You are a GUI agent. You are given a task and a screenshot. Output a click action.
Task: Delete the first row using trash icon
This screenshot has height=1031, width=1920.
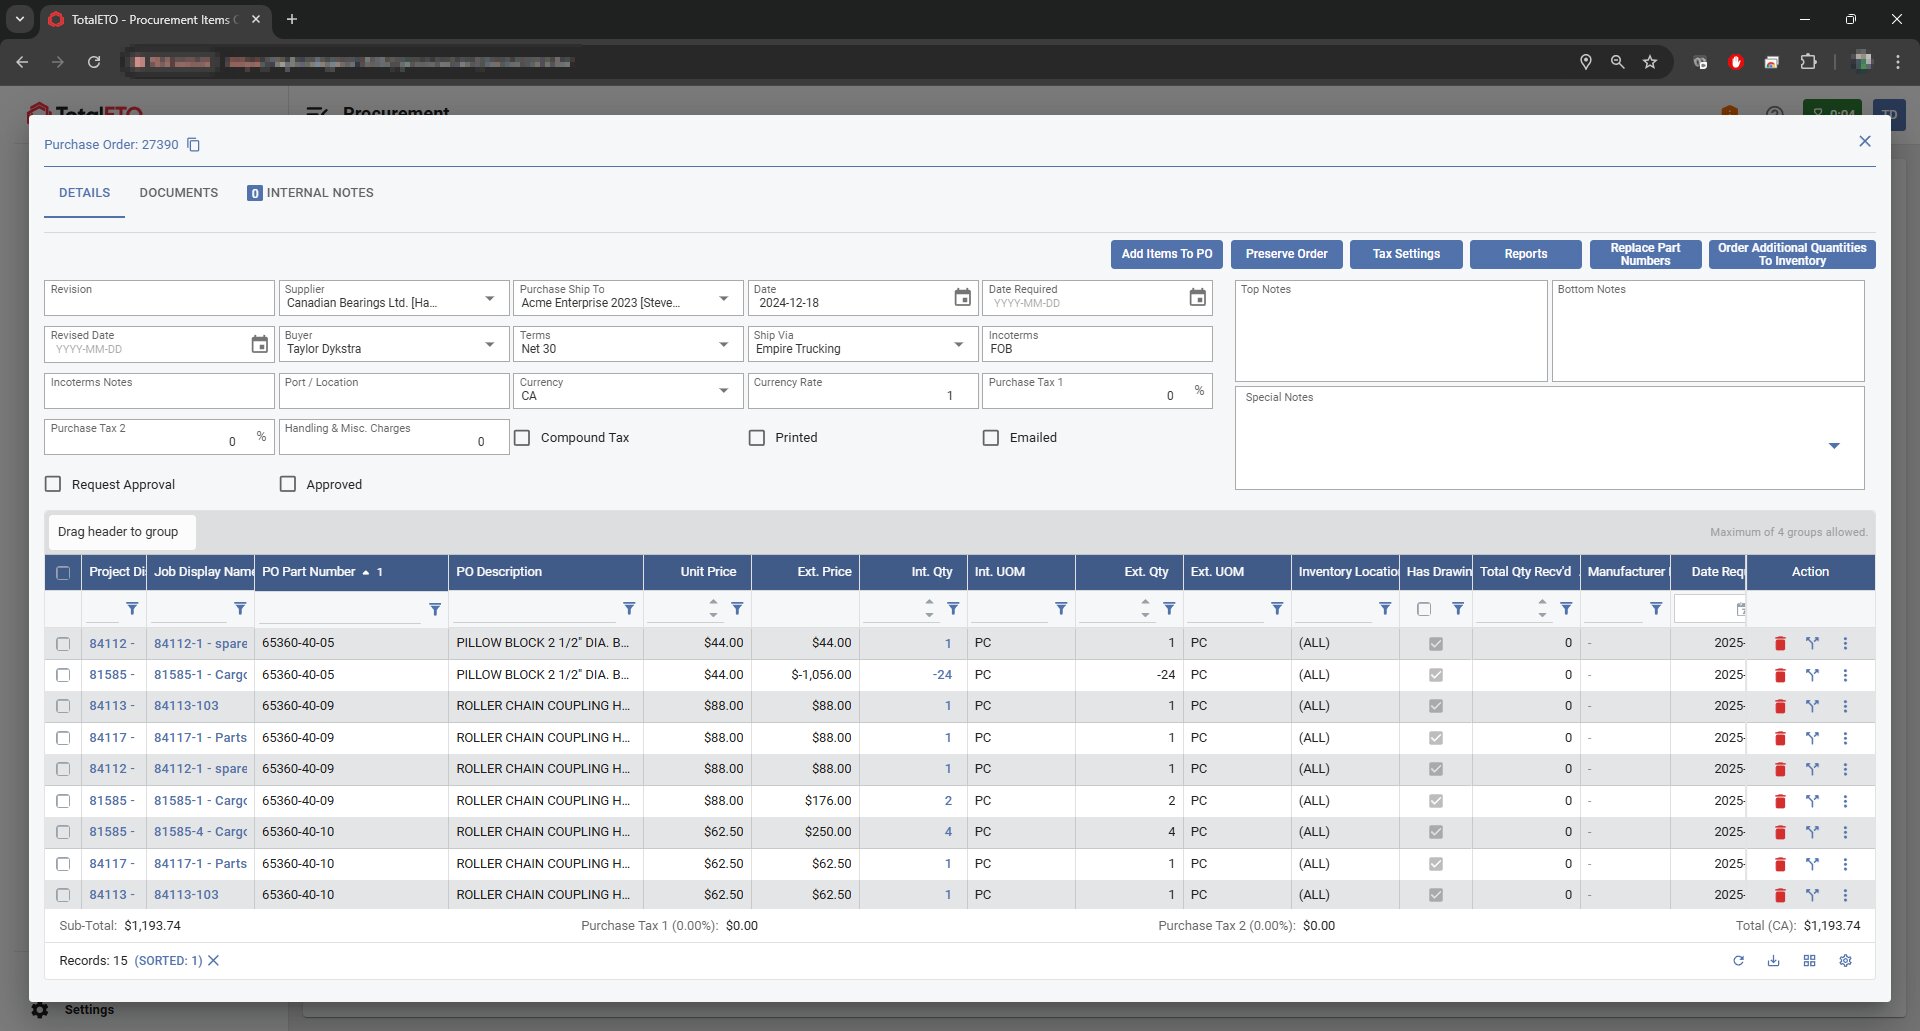pos(1780,644)
